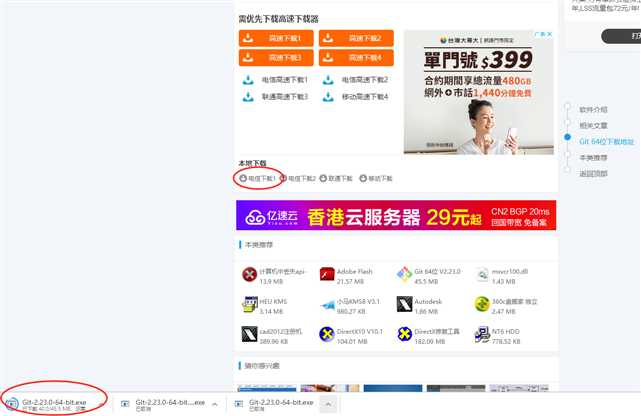Screen dimensions: 641x416
Task: Jump to 软件介绍 in side navigation
Action: coord(593,110)
